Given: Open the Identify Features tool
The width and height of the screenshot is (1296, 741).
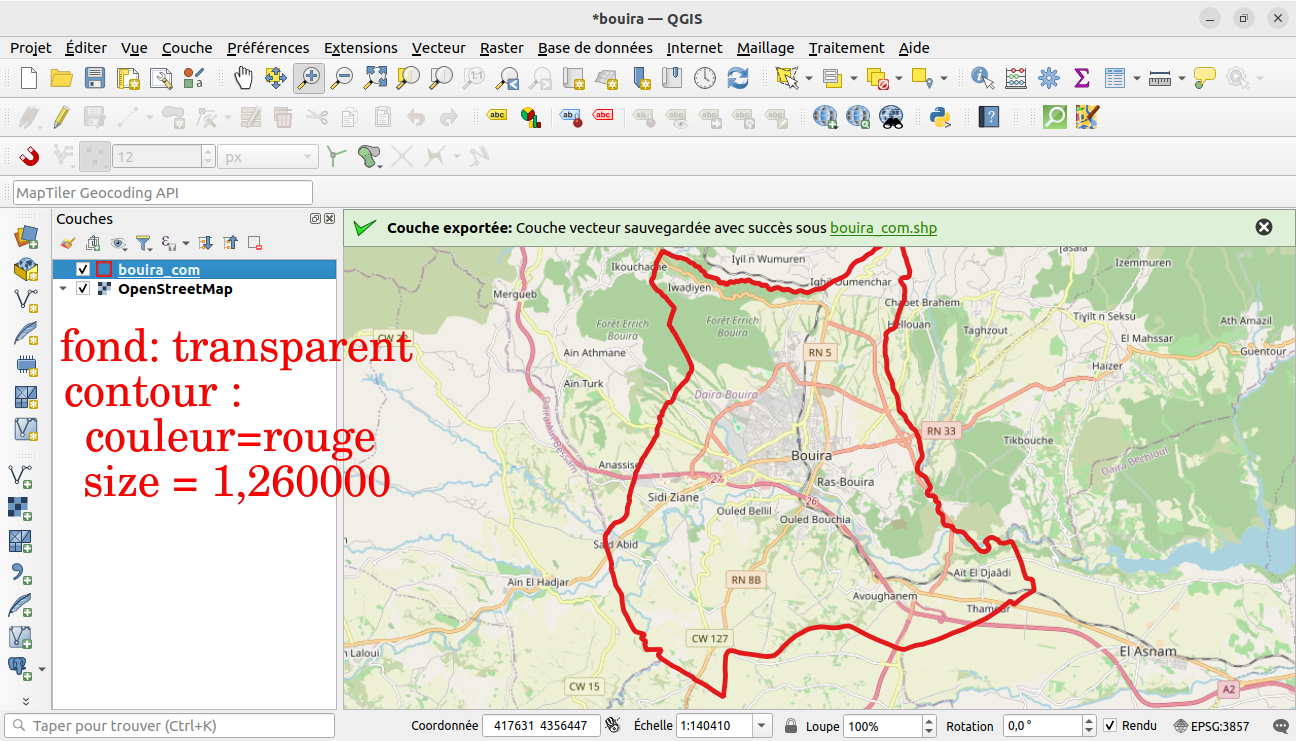Looking at the screenshot, I should click(x=983, y=78).
